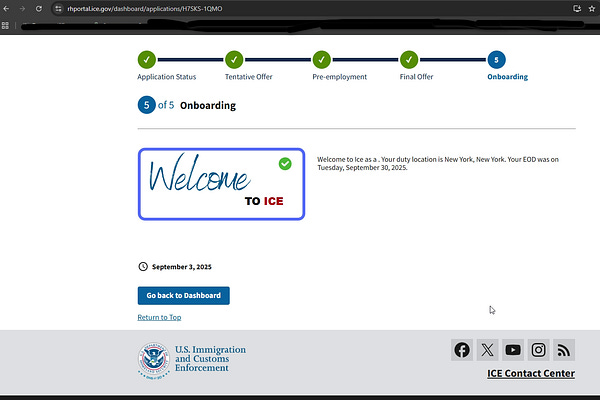Click the browser back arrow
600x400 pixels.
click(x=6, y=8)
